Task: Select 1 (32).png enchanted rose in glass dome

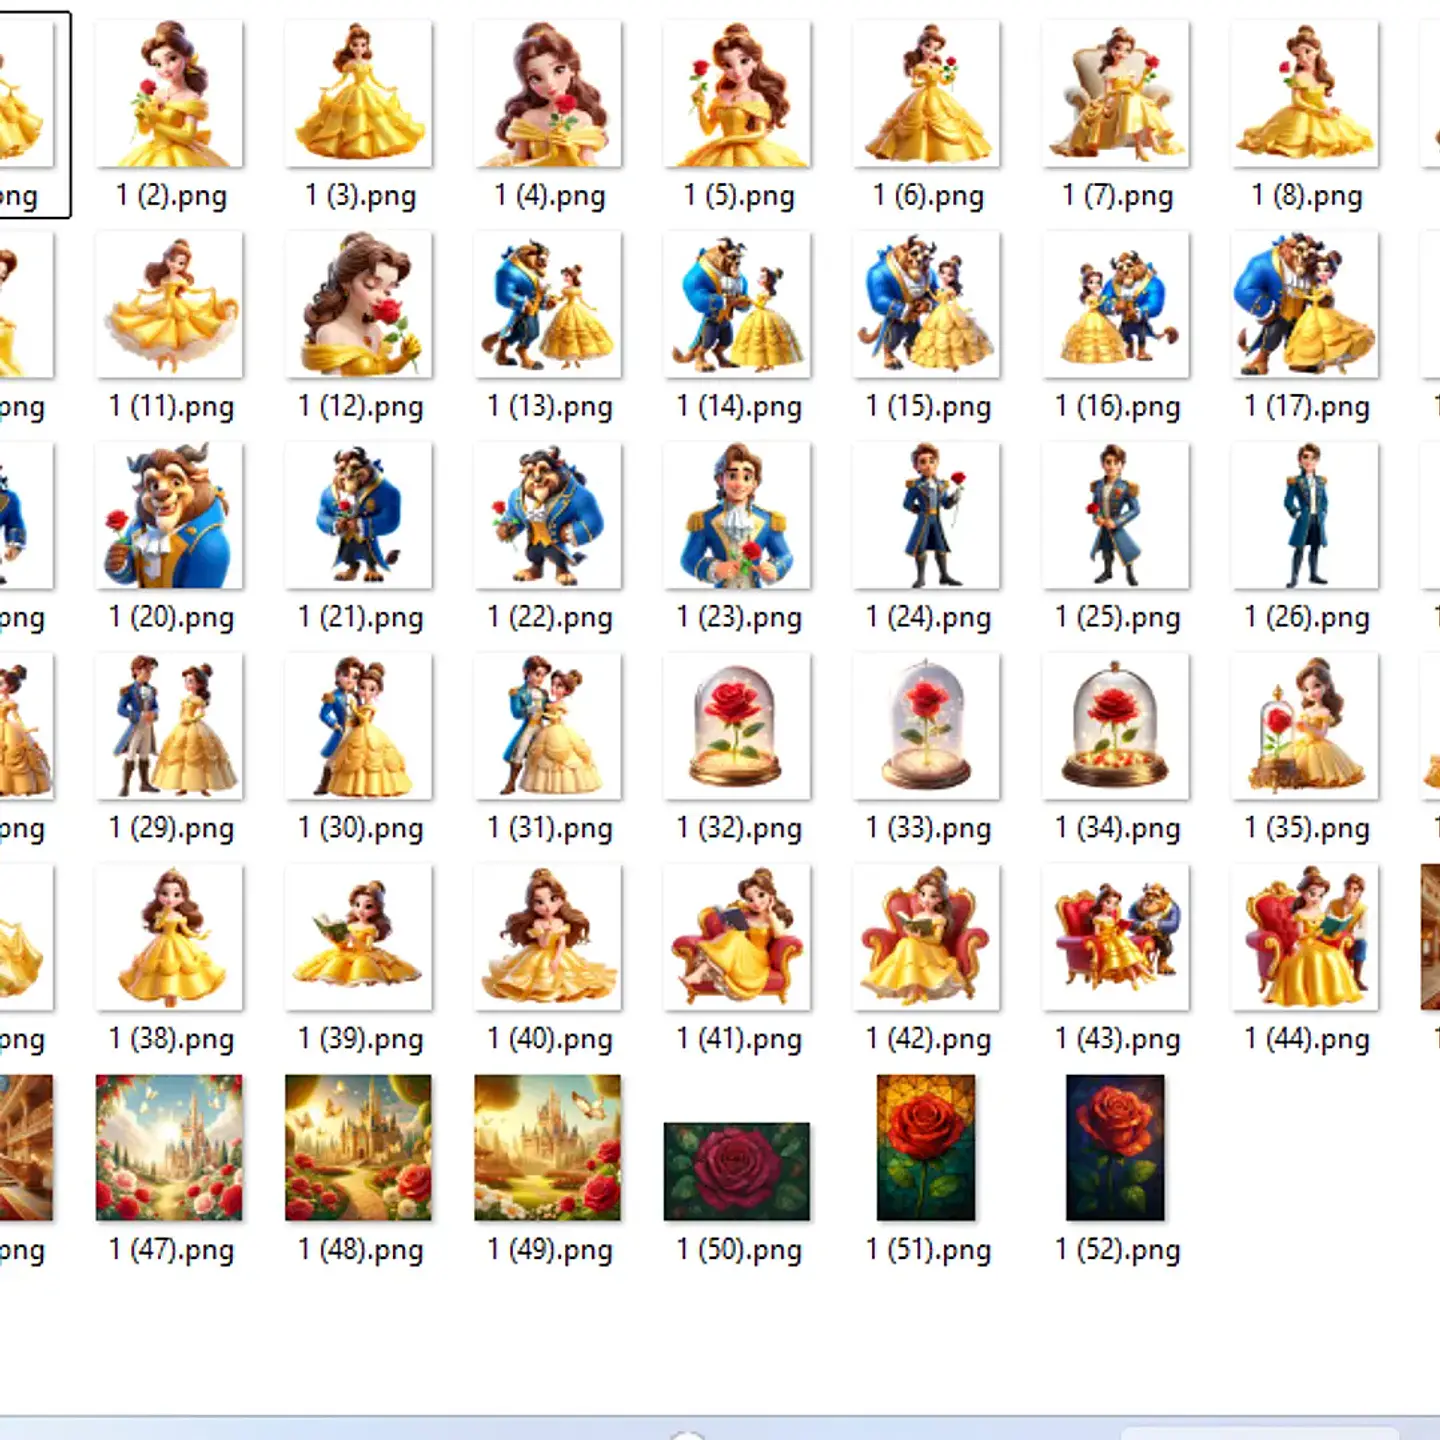Action: click(737, 727)
